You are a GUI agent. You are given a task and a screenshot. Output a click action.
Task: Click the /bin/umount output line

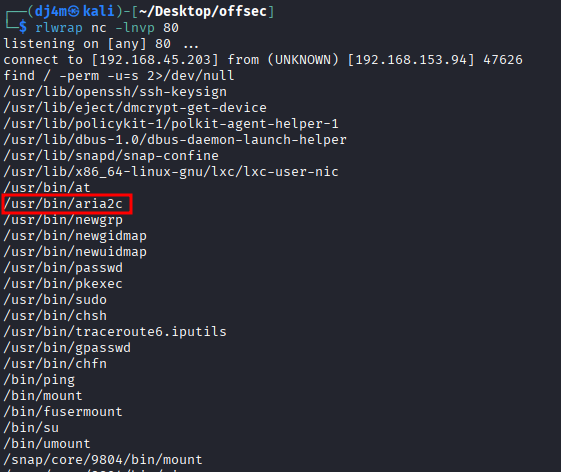click(47, 444)
